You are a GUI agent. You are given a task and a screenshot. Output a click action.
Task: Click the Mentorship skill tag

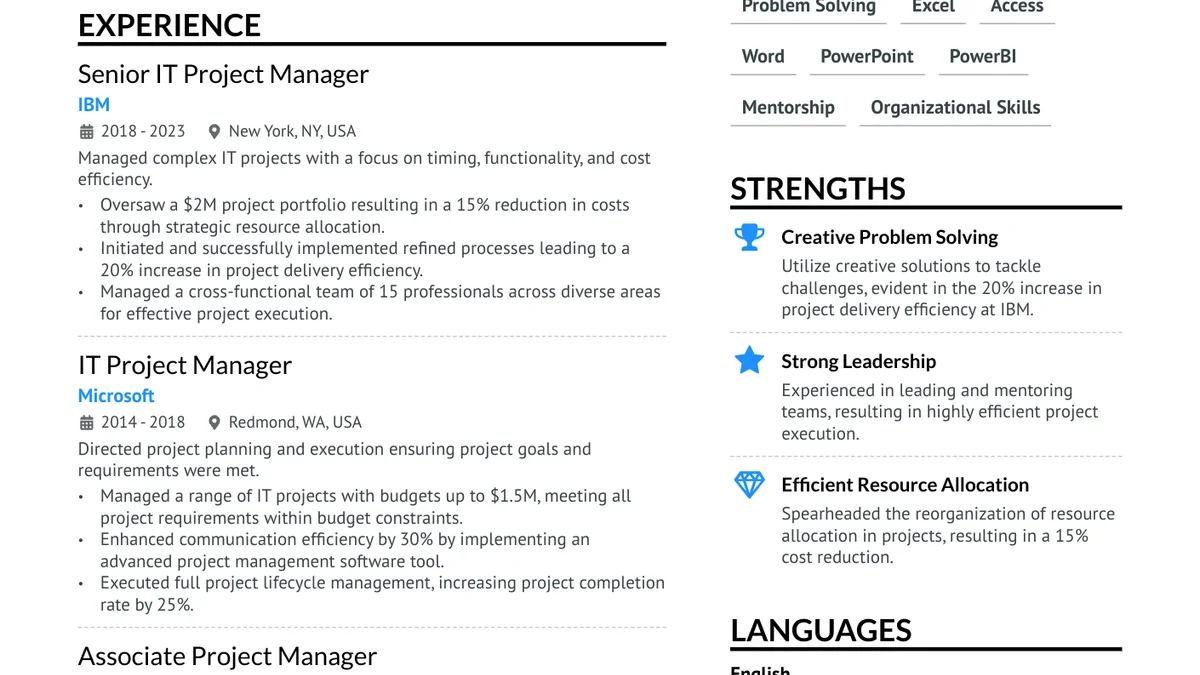[x=788, y=108]
